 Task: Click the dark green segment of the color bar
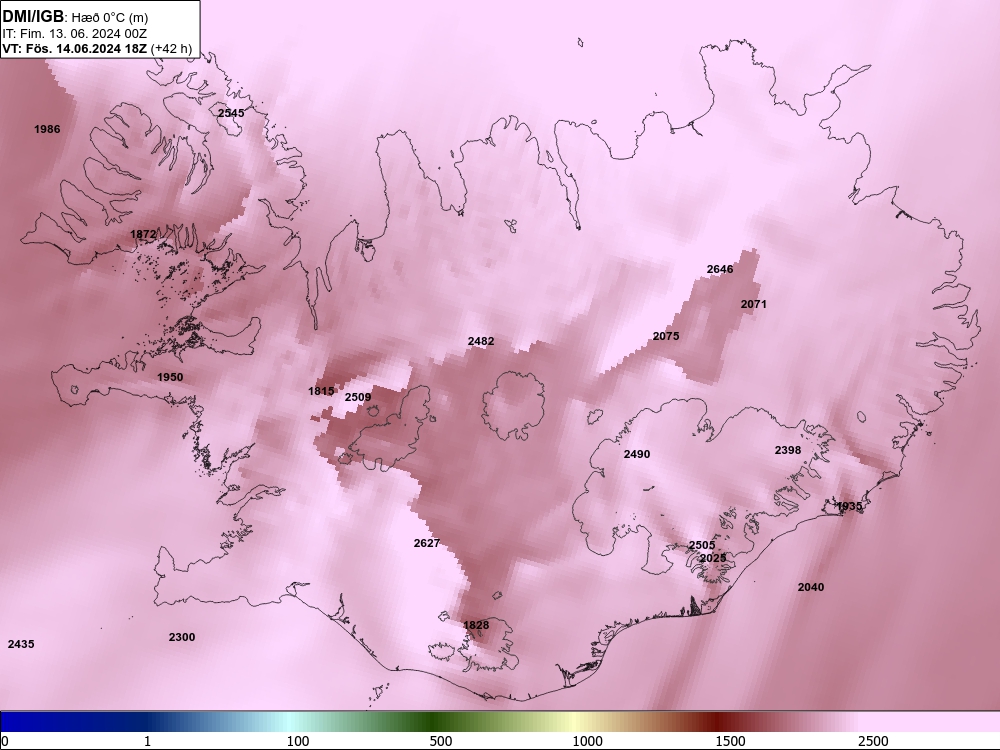[x=434, y=722]
